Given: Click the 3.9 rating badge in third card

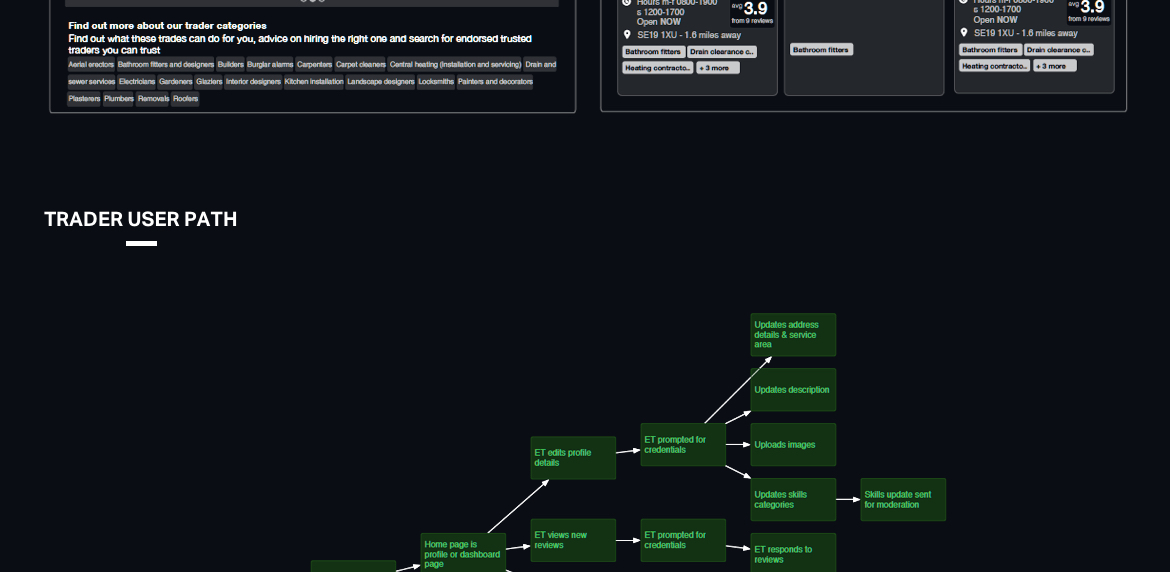Looking at the screenshot, I should tap(1089, 9).
